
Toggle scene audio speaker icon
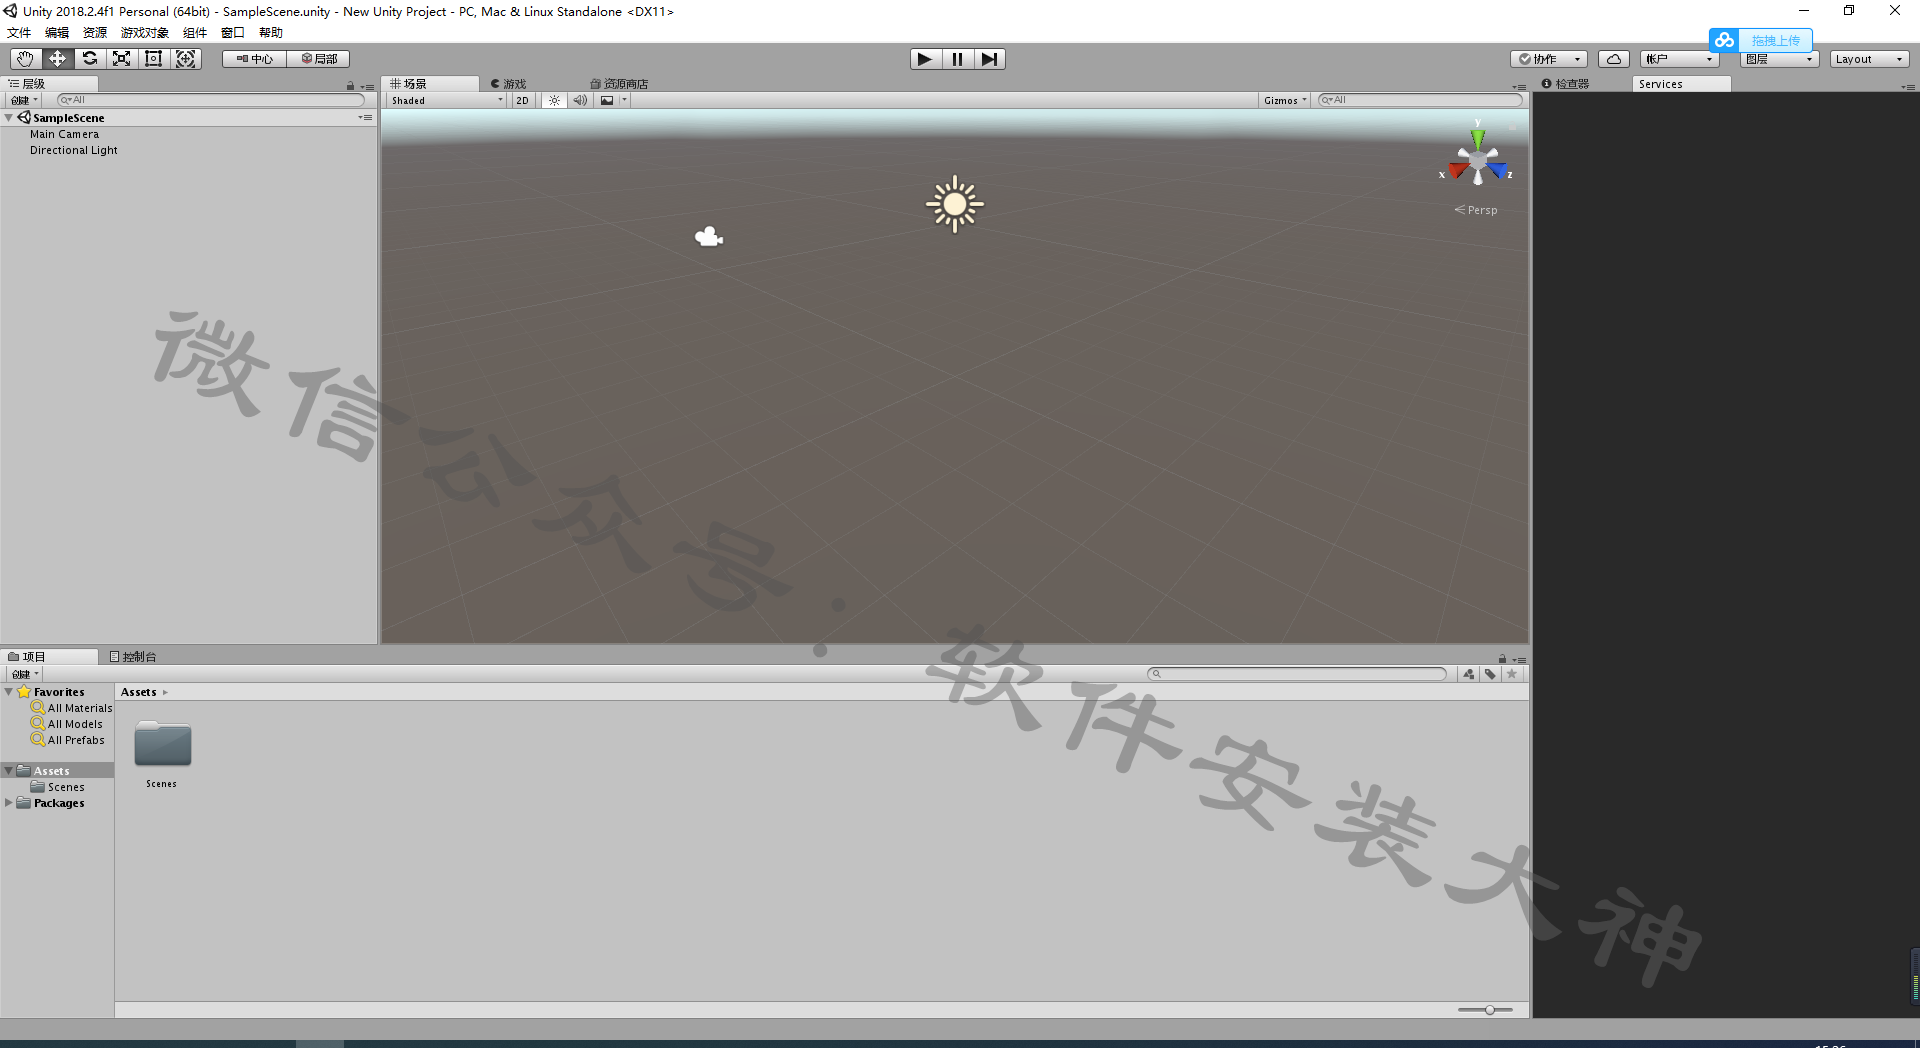(580, 100)
